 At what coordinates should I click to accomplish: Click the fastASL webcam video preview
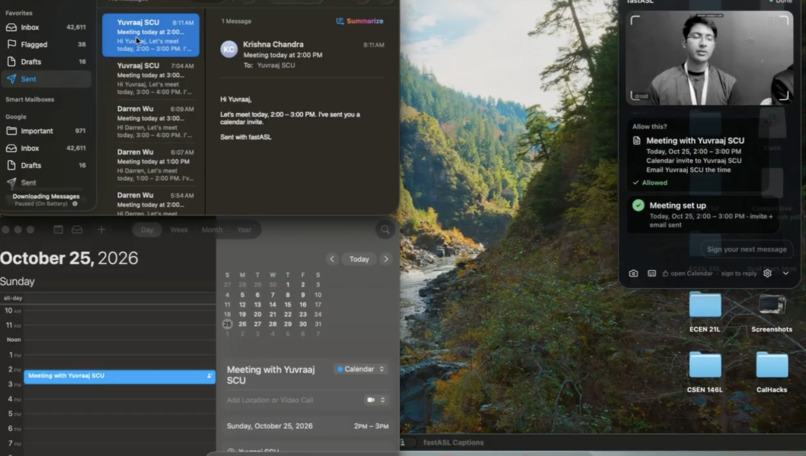click(709, 58)
